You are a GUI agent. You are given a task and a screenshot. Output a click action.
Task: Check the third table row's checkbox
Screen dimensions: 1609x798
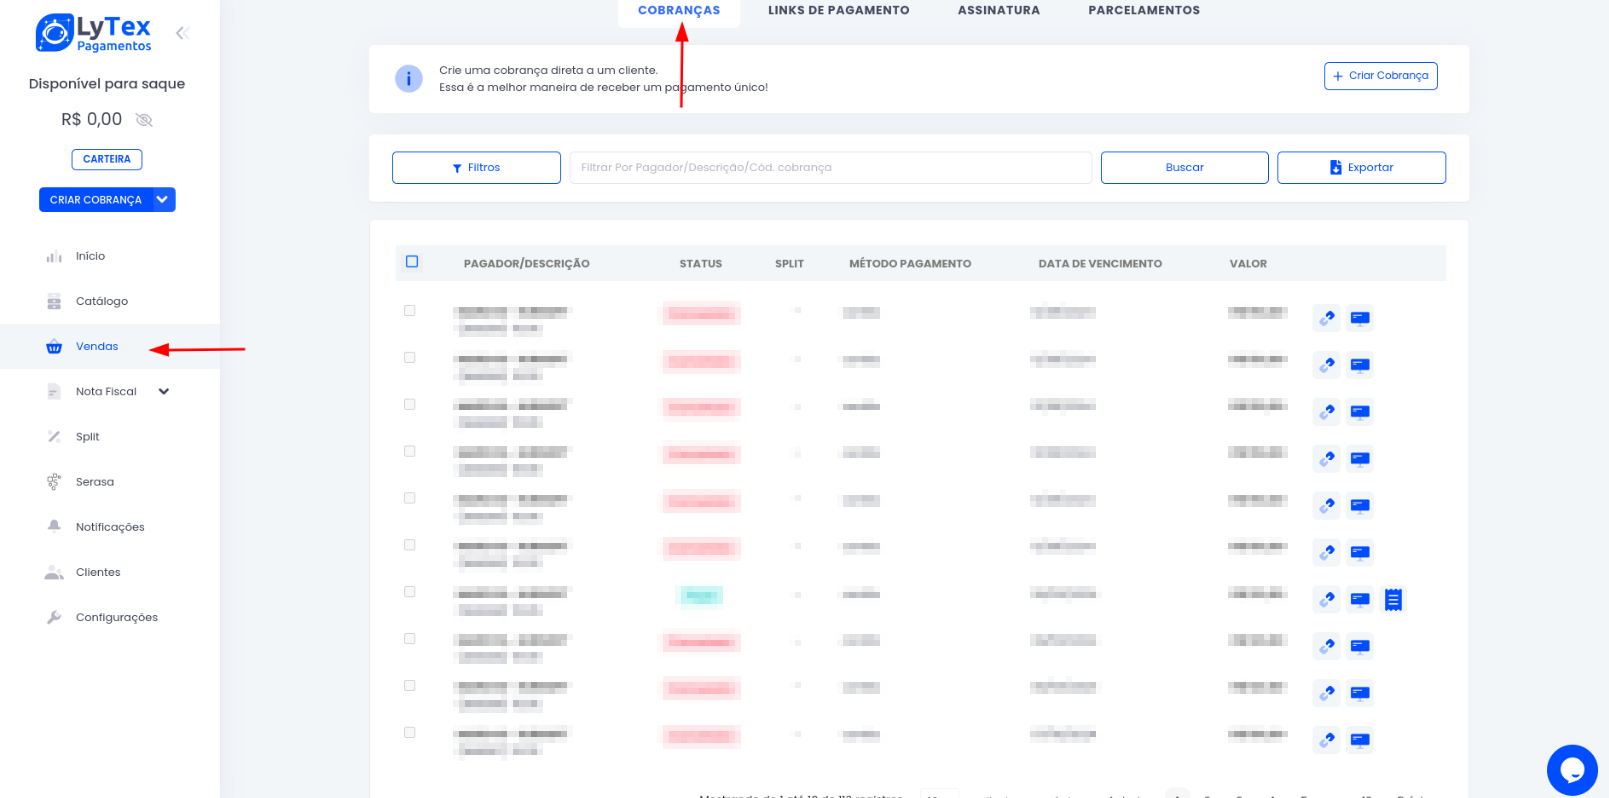click(410, 405)
